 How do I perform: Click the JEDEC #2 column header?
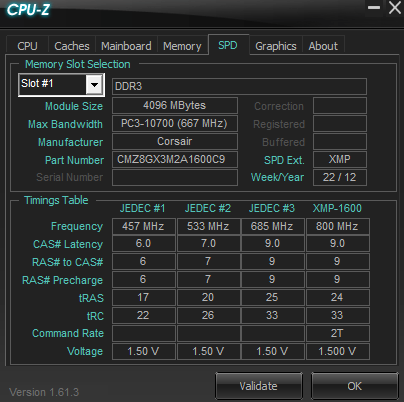coord(208,208)
